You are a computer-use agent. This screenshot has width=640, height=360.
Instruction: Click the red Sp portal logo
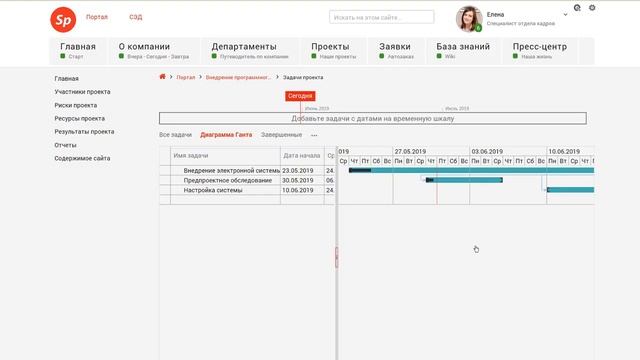coord(63,20)
